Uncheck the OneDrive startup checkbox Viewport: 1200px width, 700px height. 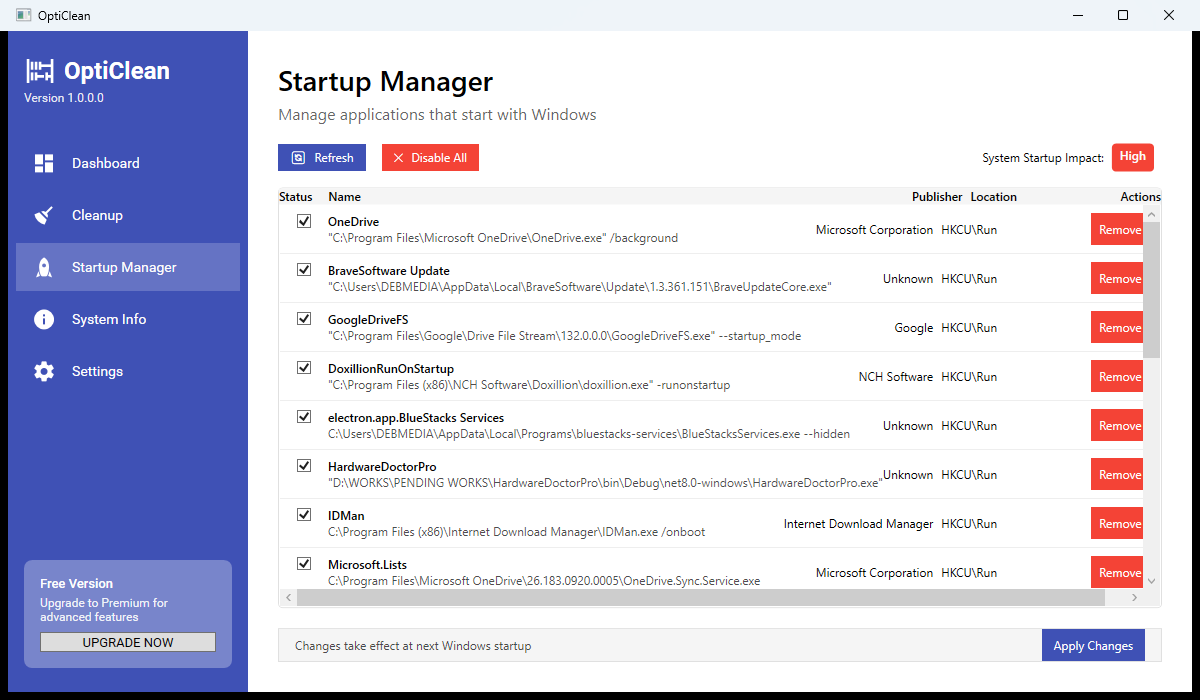coord(304,221)
